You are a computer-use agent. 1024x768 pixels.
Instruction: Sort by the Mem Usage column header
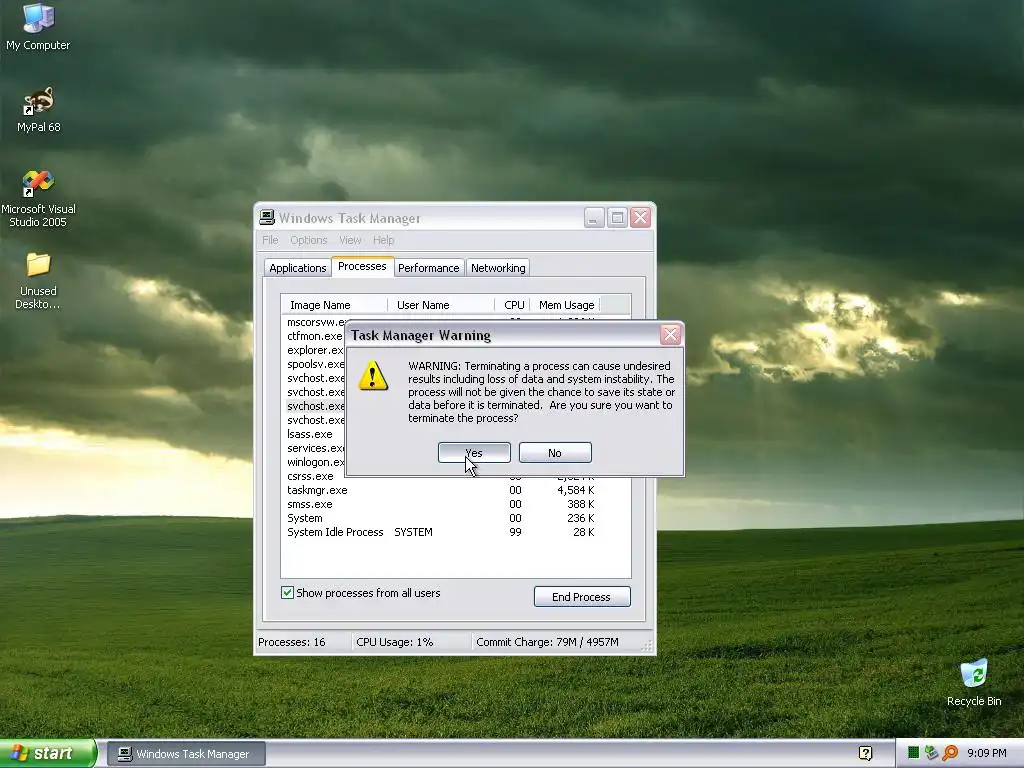click(566, 305)
